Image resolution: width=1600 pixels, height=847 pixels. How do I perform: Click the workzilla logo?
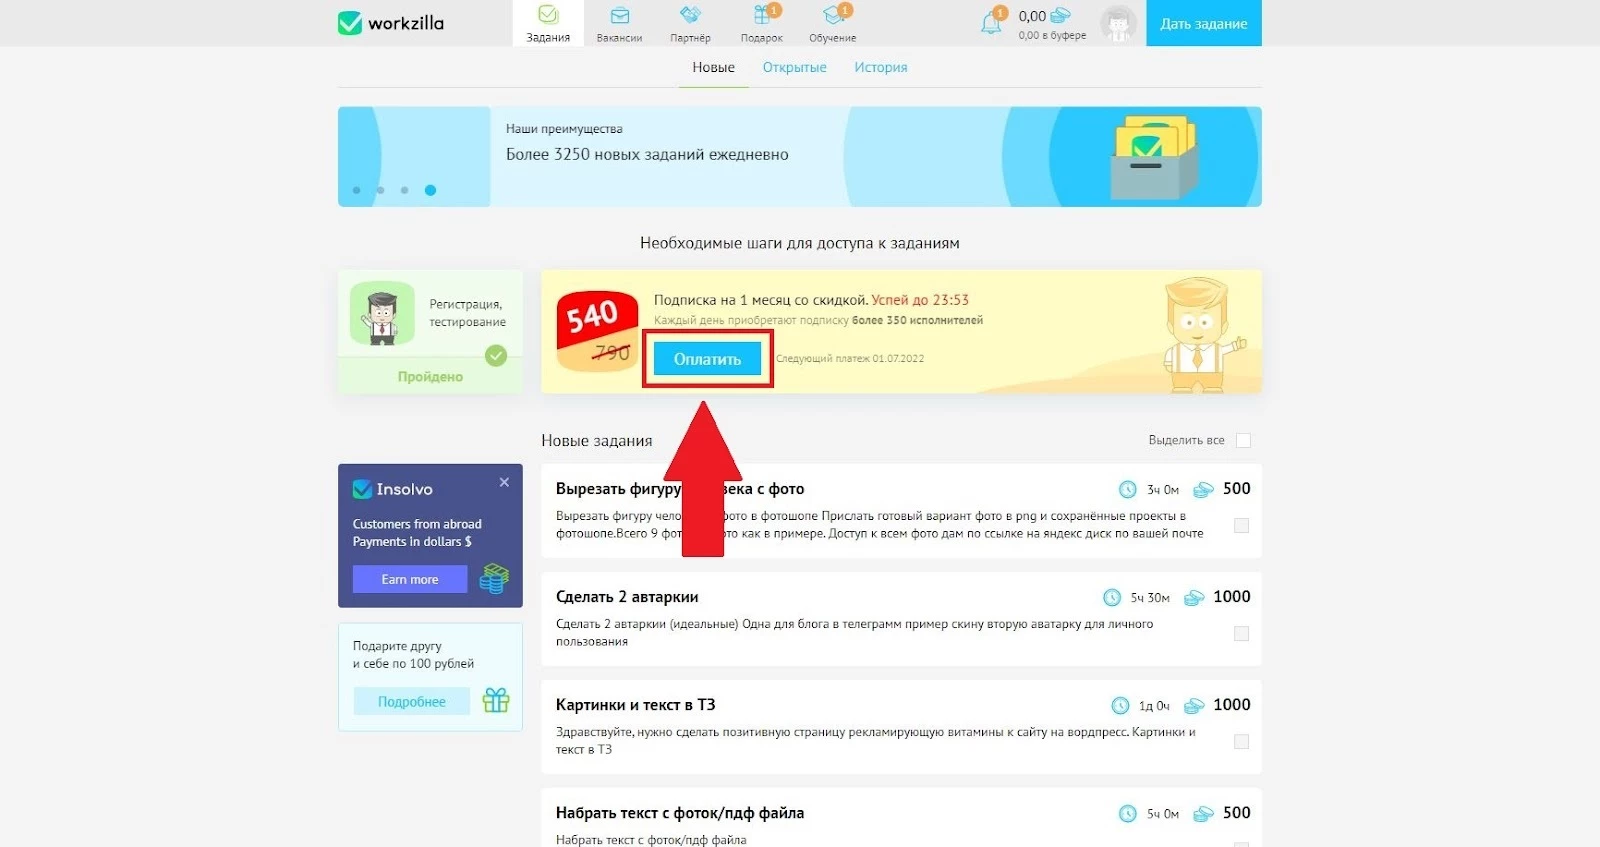click(x=391, y=23)
